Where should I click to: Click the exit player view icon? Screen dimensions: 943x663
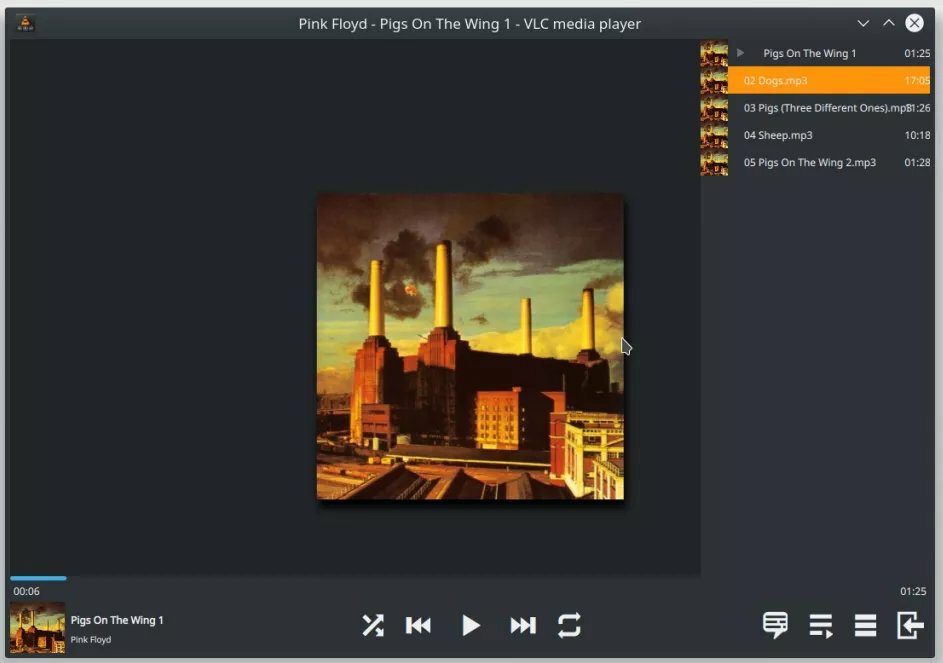pyautogui.click(x=910, y=625)
